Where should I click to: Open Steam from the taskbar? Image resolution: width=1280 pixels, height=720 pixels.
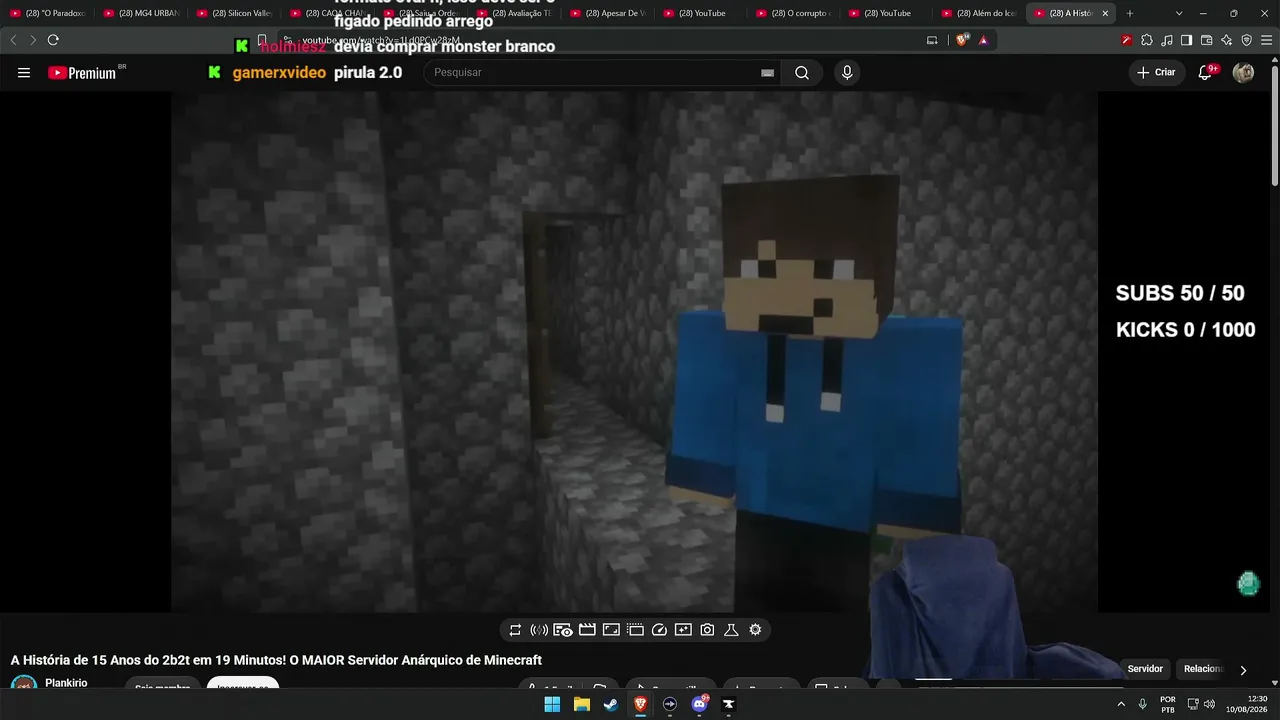click(x=610, y=704)
